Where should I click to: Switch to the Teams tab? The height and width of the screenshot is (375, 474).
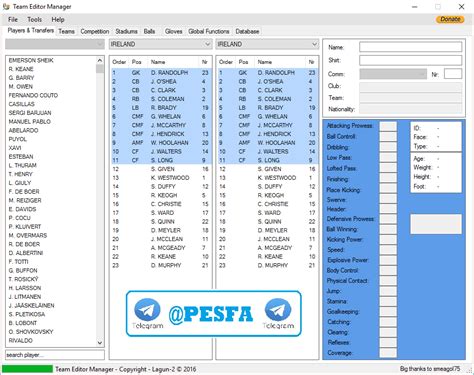pos(66,31)
